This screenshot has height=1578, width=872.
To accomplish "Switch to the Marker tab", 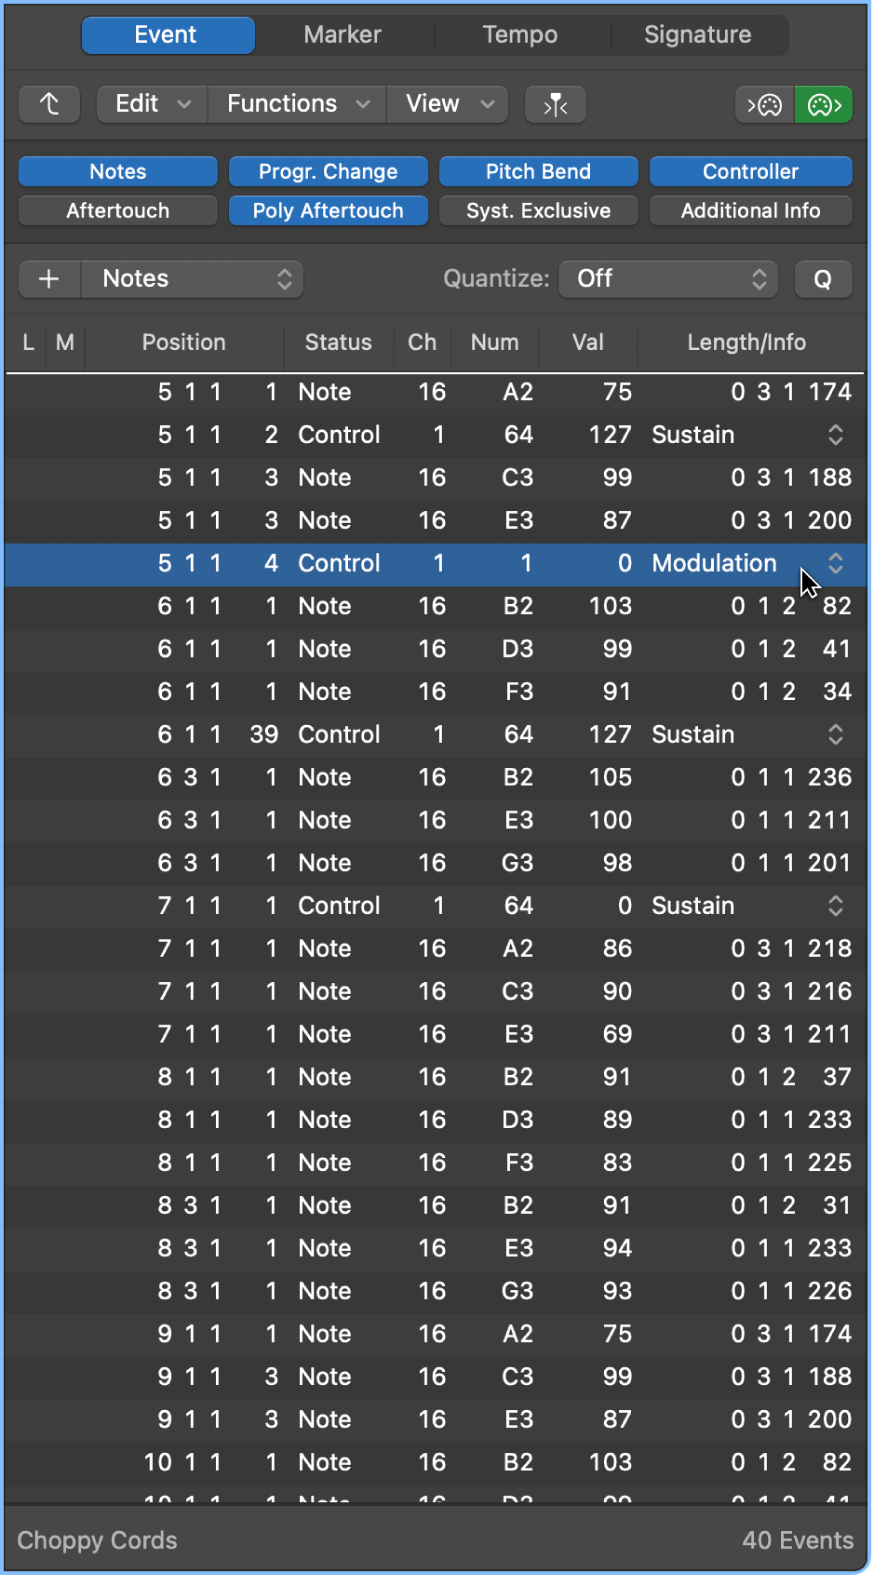I will [342, 34].
